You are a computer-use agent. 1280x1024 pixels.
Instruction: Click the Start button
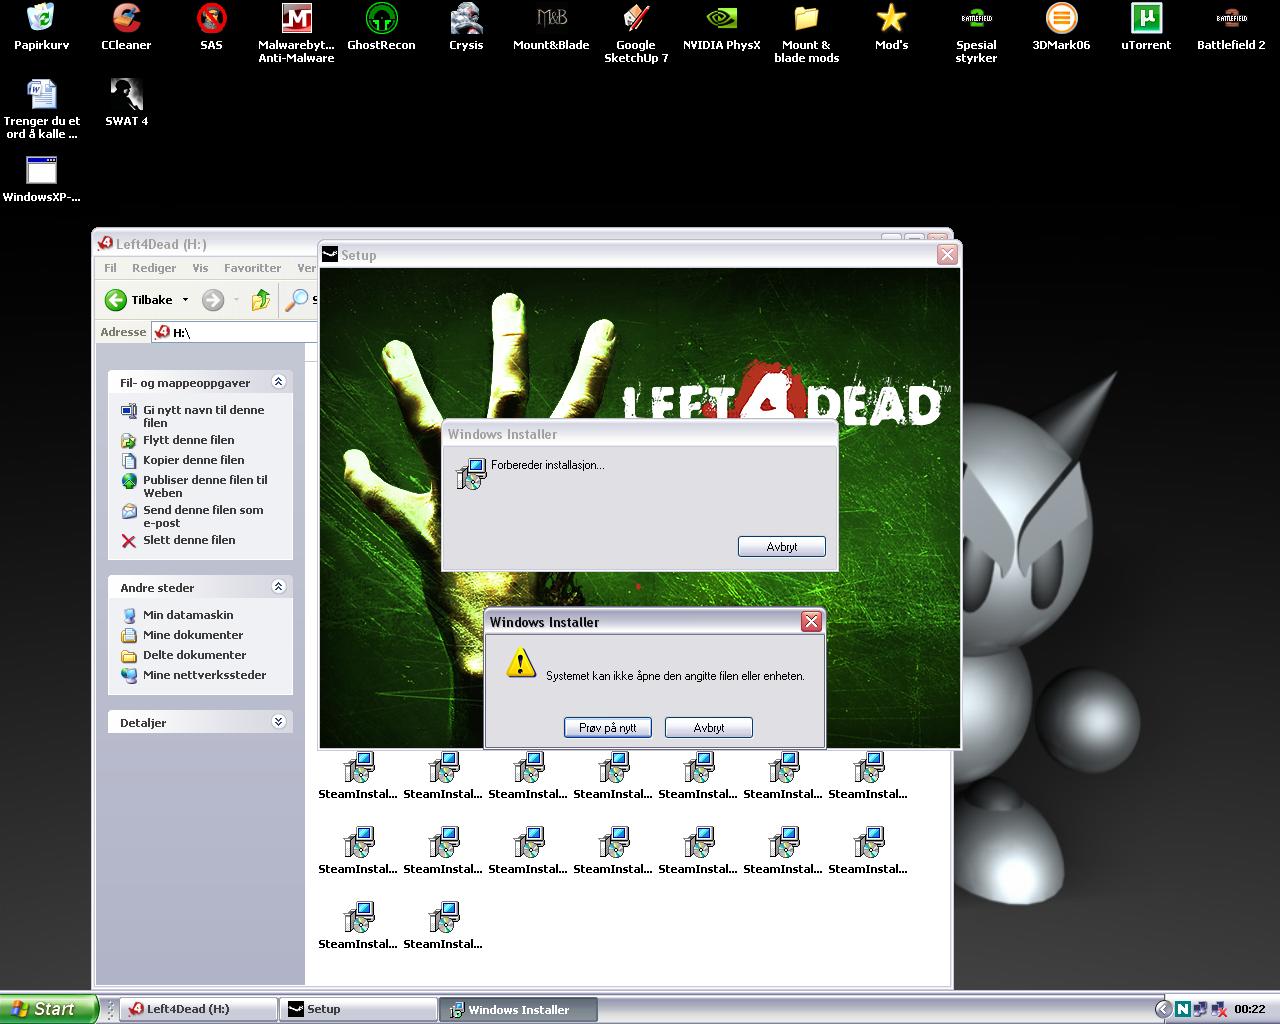(48, 1009)
